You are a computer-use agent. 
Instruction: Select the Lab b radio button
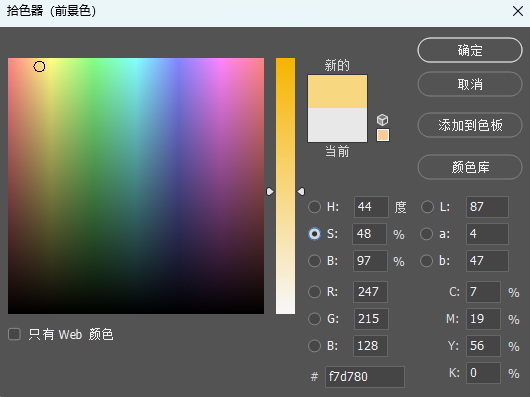(426, 261)
